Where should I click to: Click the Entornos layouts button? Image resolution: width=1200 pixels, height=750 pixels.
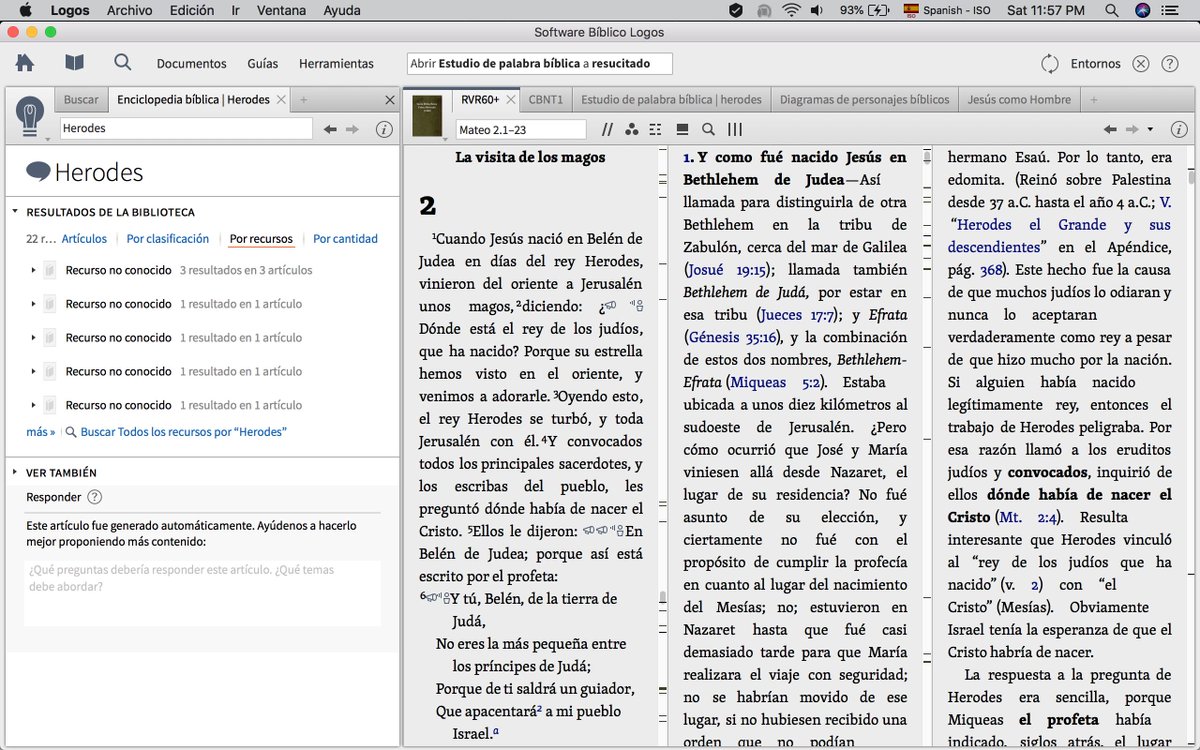click(1095, 63)
